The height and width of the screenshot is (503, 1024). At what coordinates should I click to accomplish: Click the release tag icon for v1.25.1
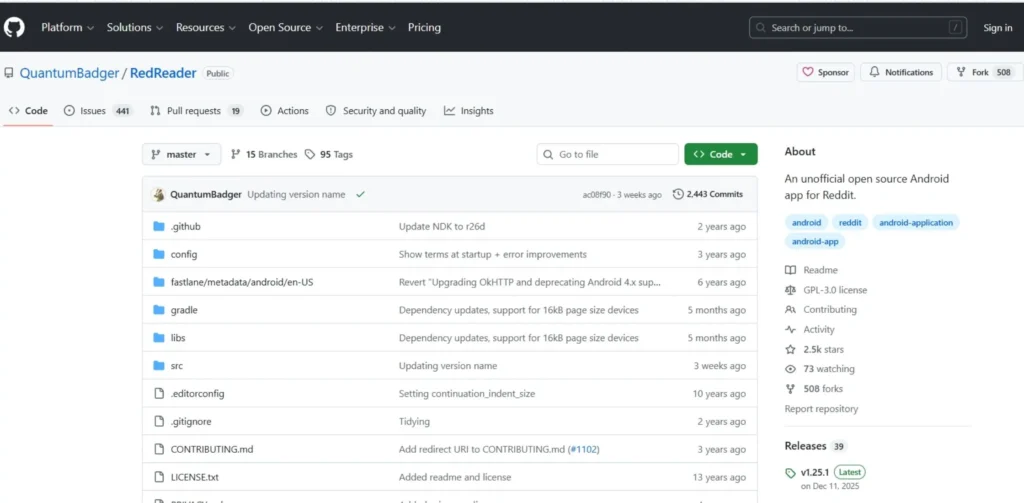791,472
